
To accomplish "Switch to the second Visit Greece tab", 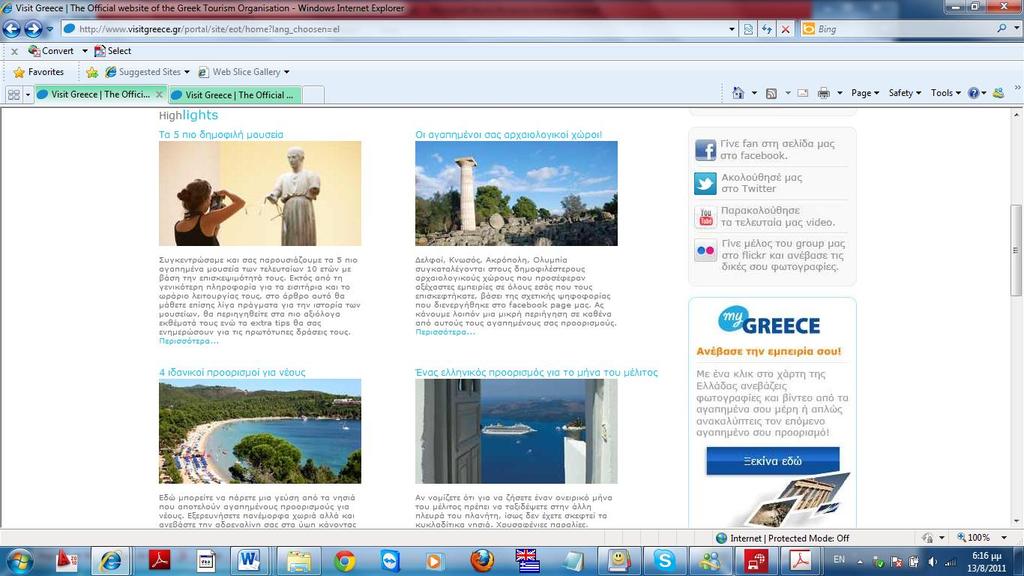I will coord(235,95).
